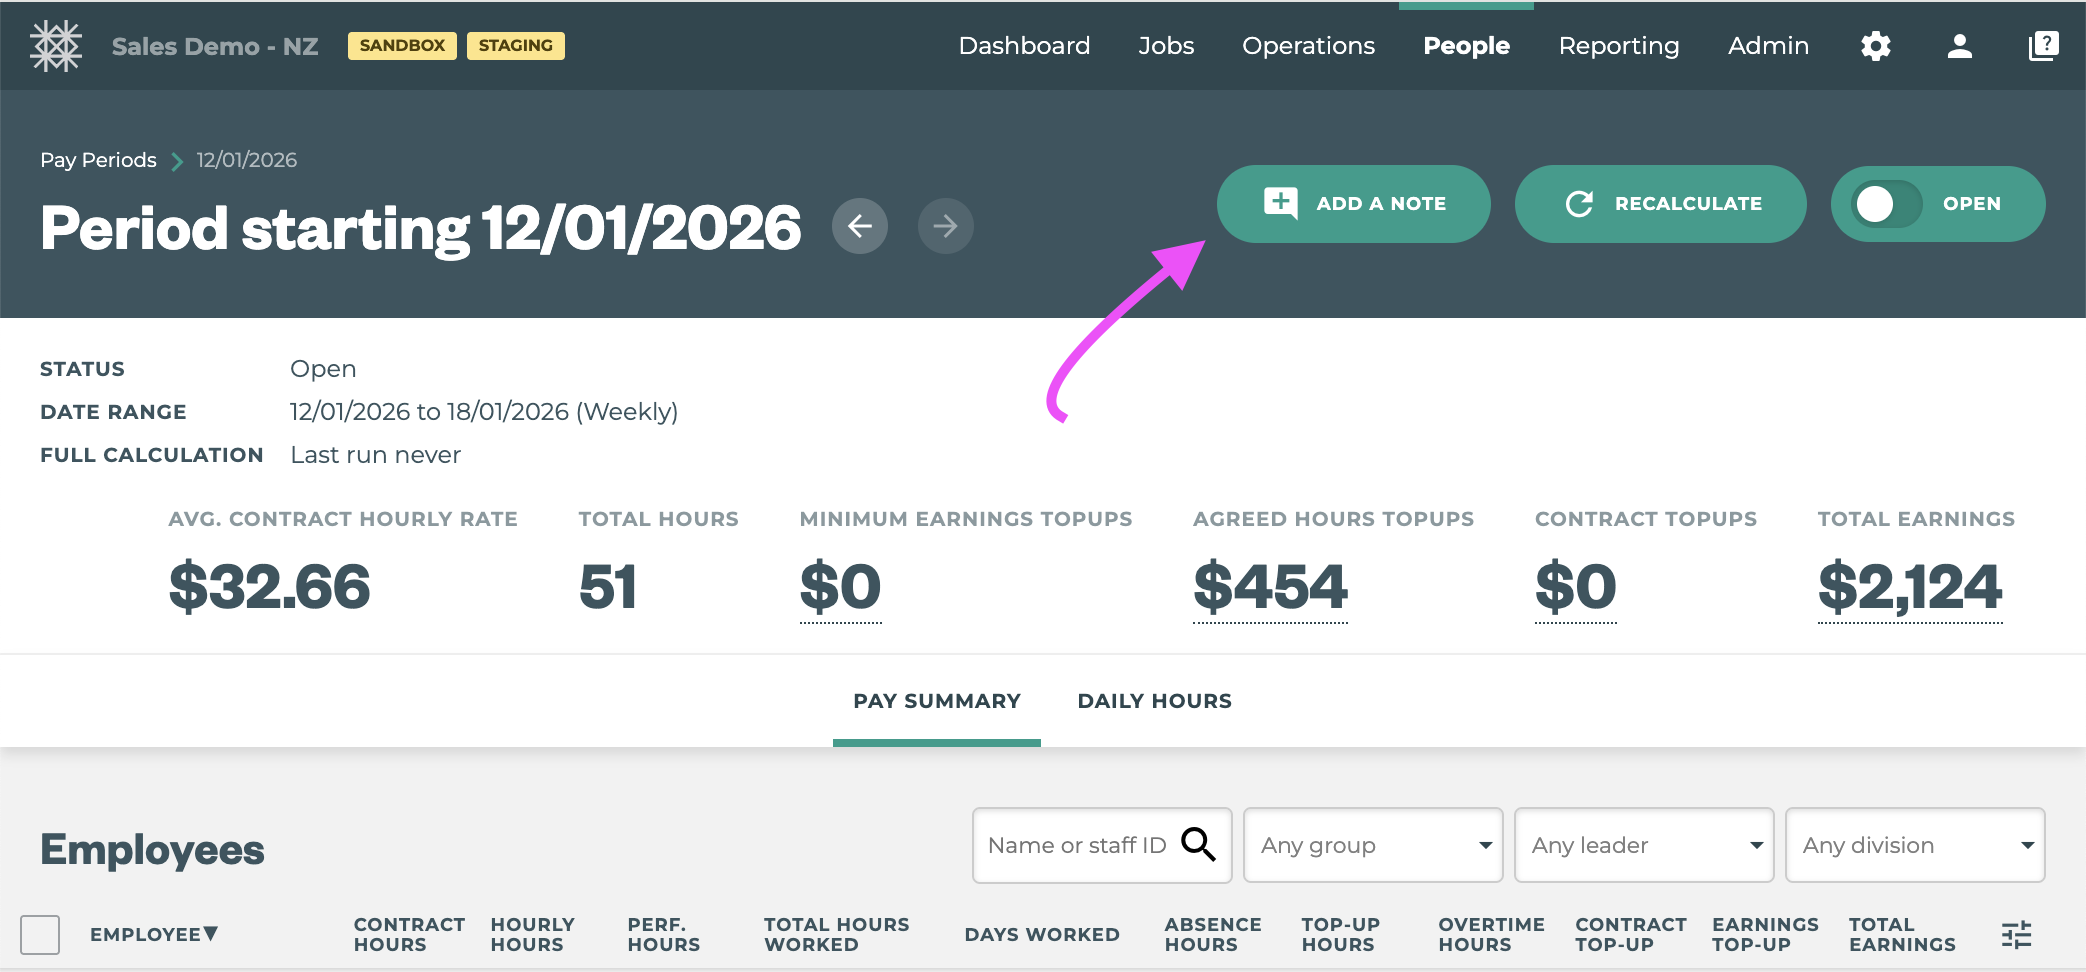Select all employees with the header checkbox
The image size is (2086, 972).
tap(41, 934)
